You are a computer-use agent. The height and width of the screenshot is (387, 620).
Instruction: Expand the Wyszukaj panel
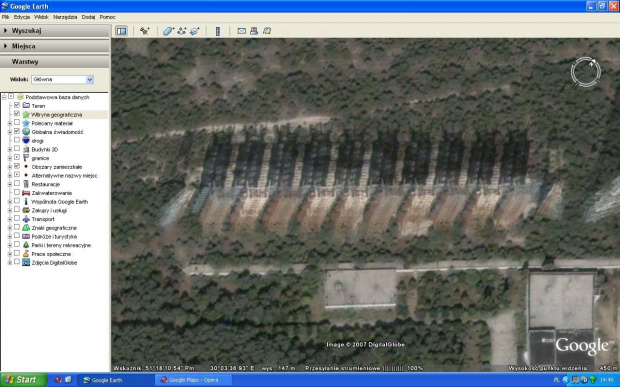pos(55,31)
